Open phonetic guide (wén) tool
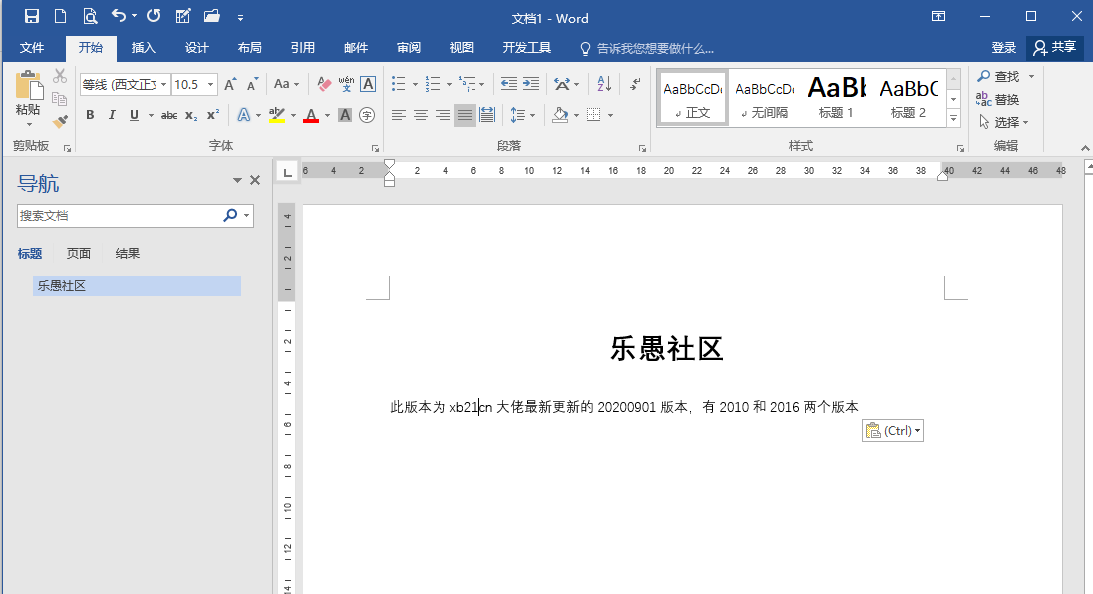This screenshot has height=594, width=1093. tap(346, 84)
